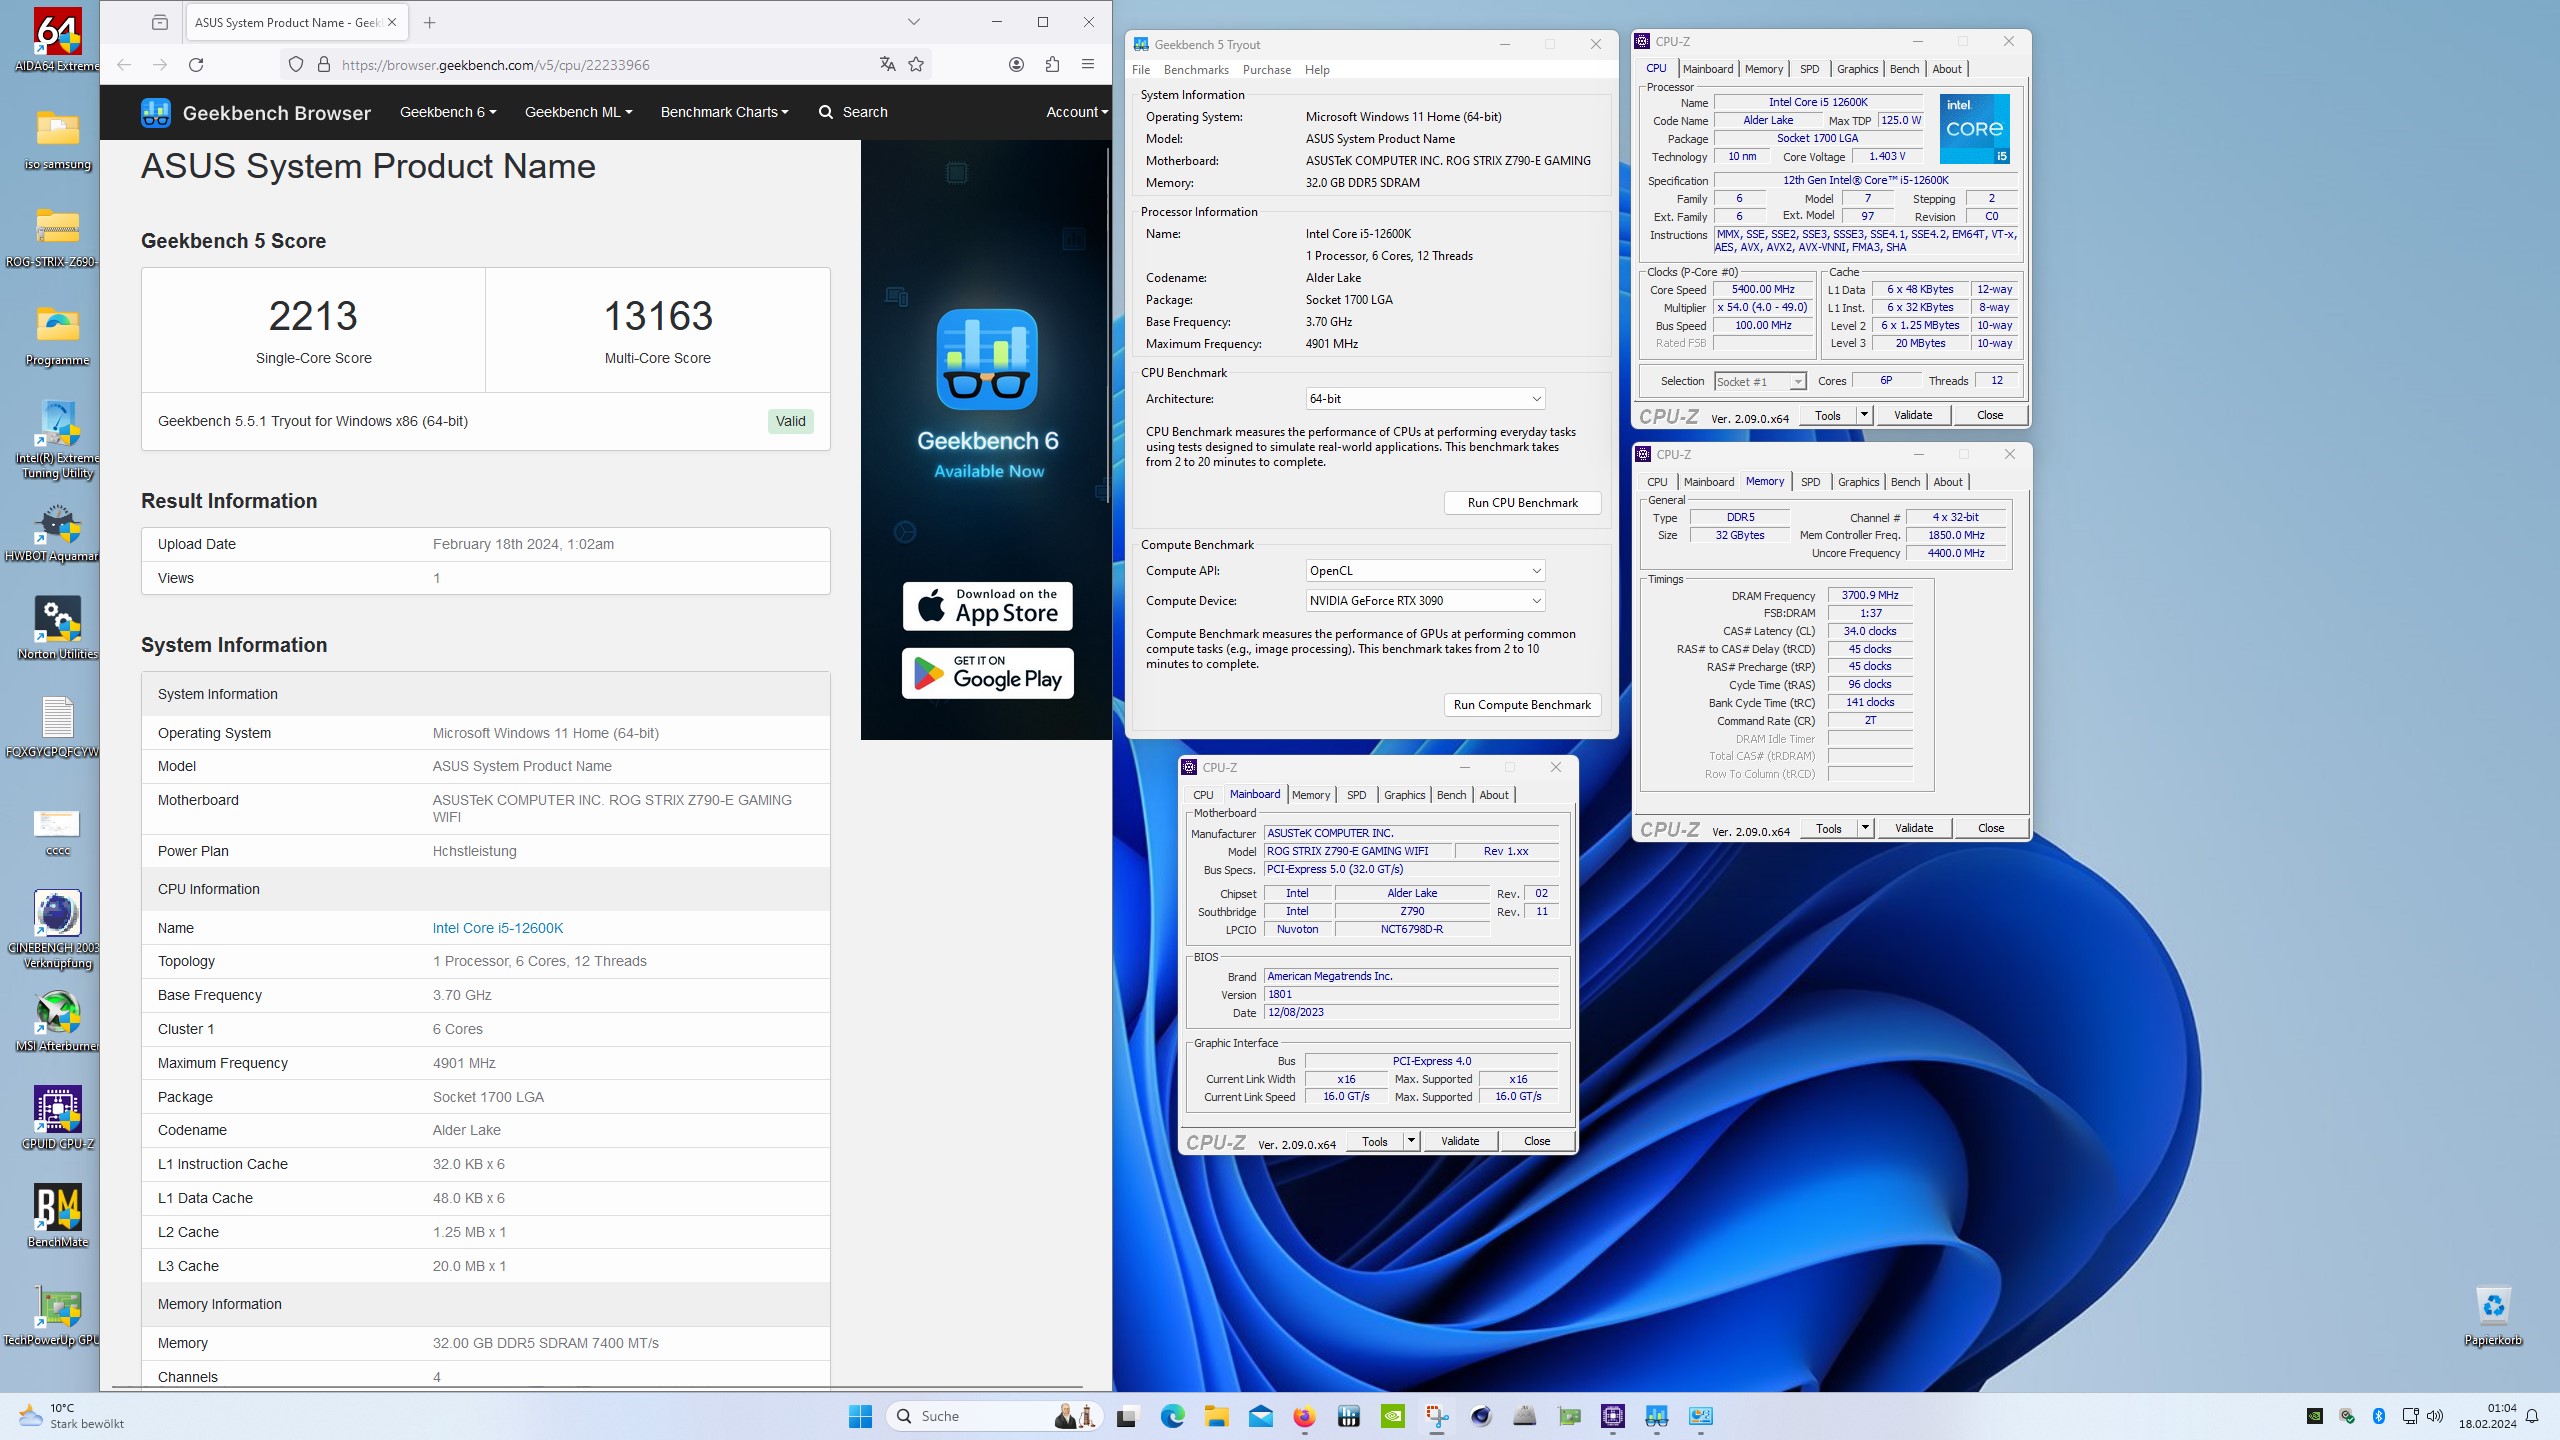Open the Compute API OpenCL dropdown

[1425, 571]
